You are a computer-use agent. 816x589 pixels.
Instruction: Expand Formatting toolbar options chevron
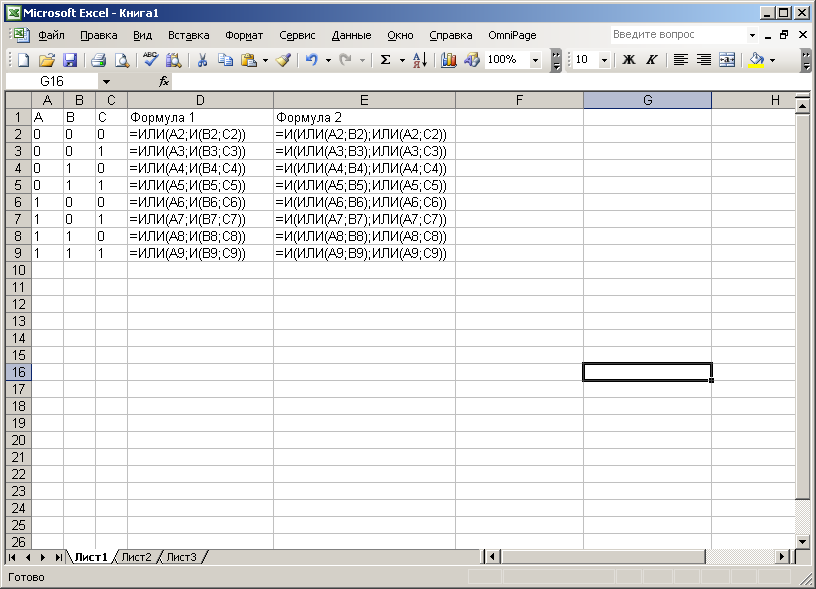806,60
